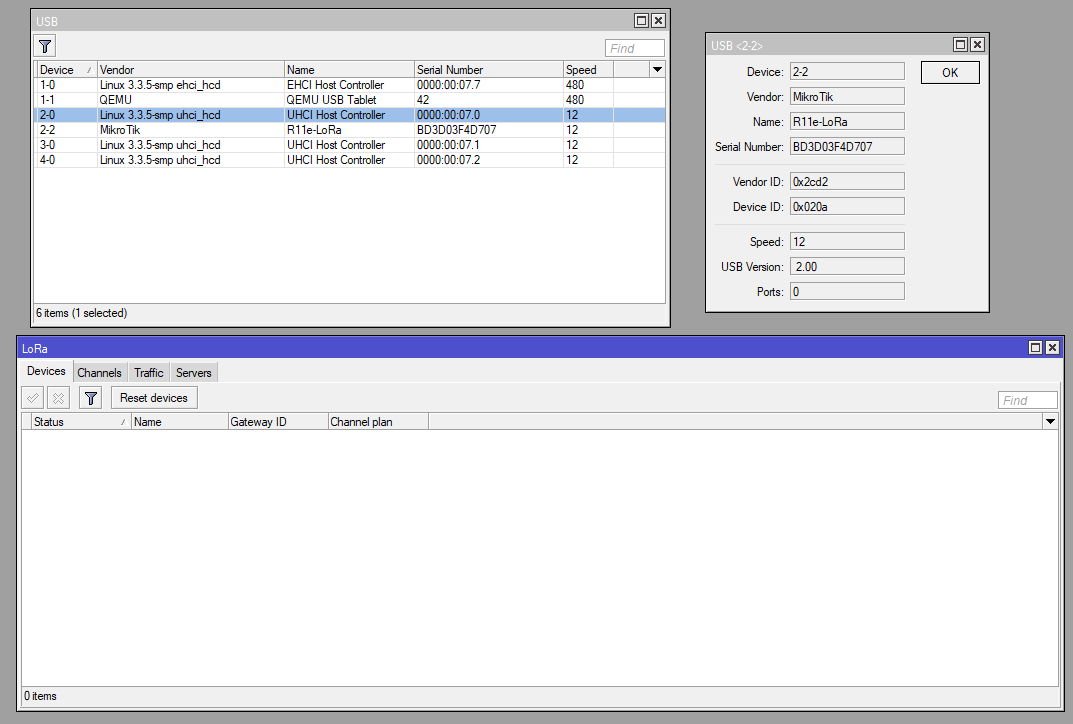Click the Vendor ID field 0x2cd2
Viewport: 1073px width, 724px height.
pyautogui.click(x=847, y=181)
